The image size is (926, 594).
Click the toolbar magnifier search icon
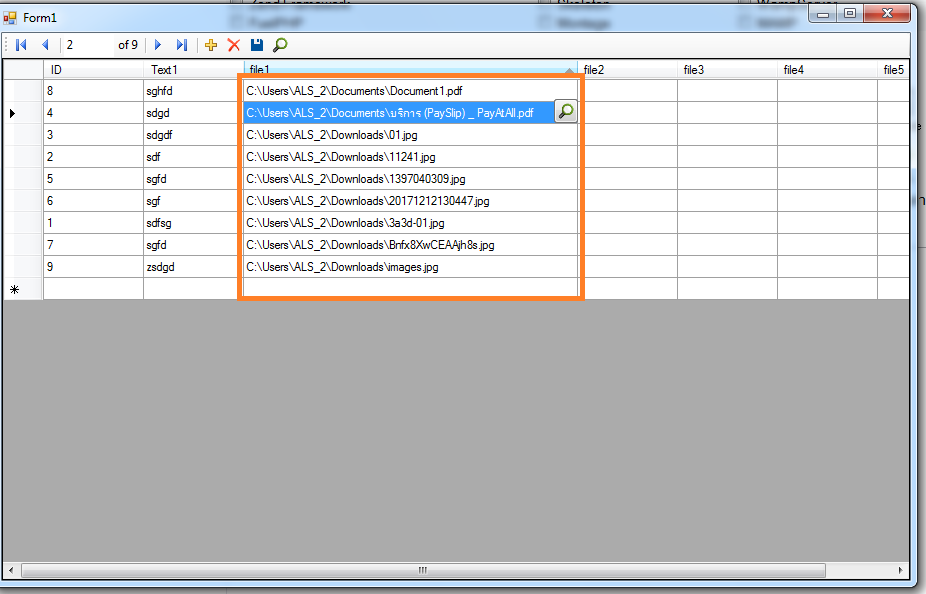(281, 45)
